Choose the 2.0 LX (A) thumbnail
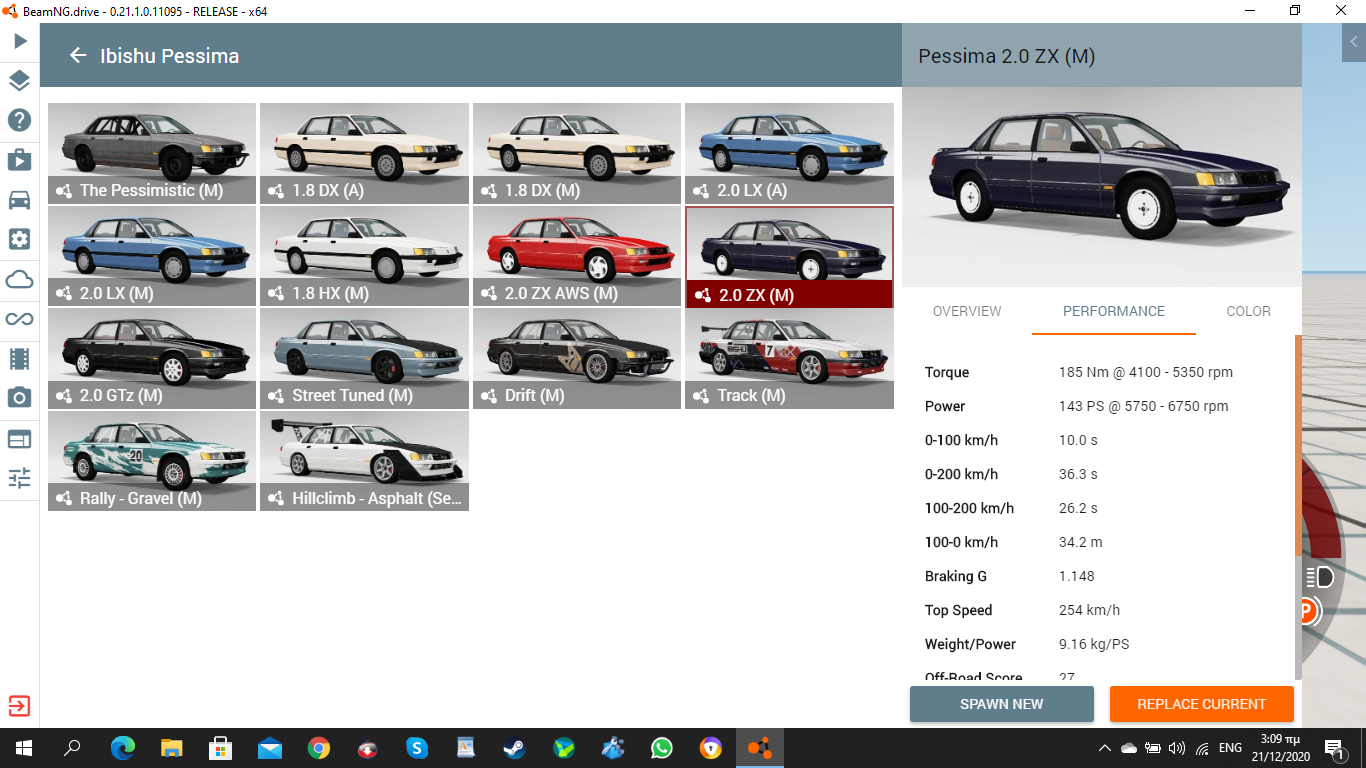 point(789,153)
